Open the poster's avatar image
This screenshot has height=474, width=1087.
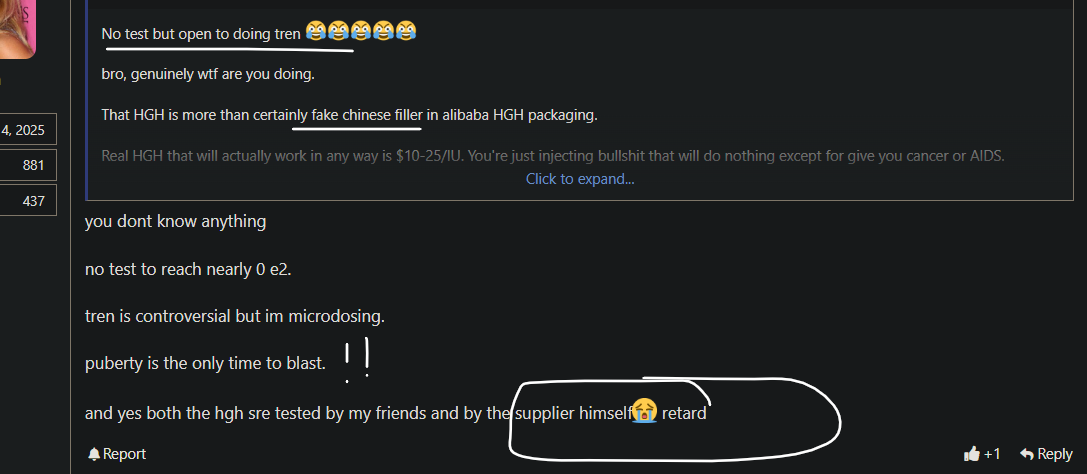click(x=18, y=28)
